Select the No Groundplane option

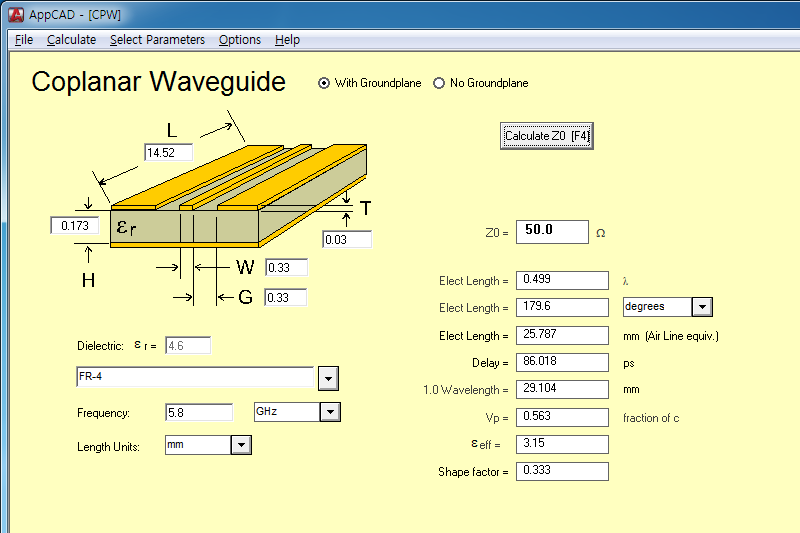click(439, 83)
